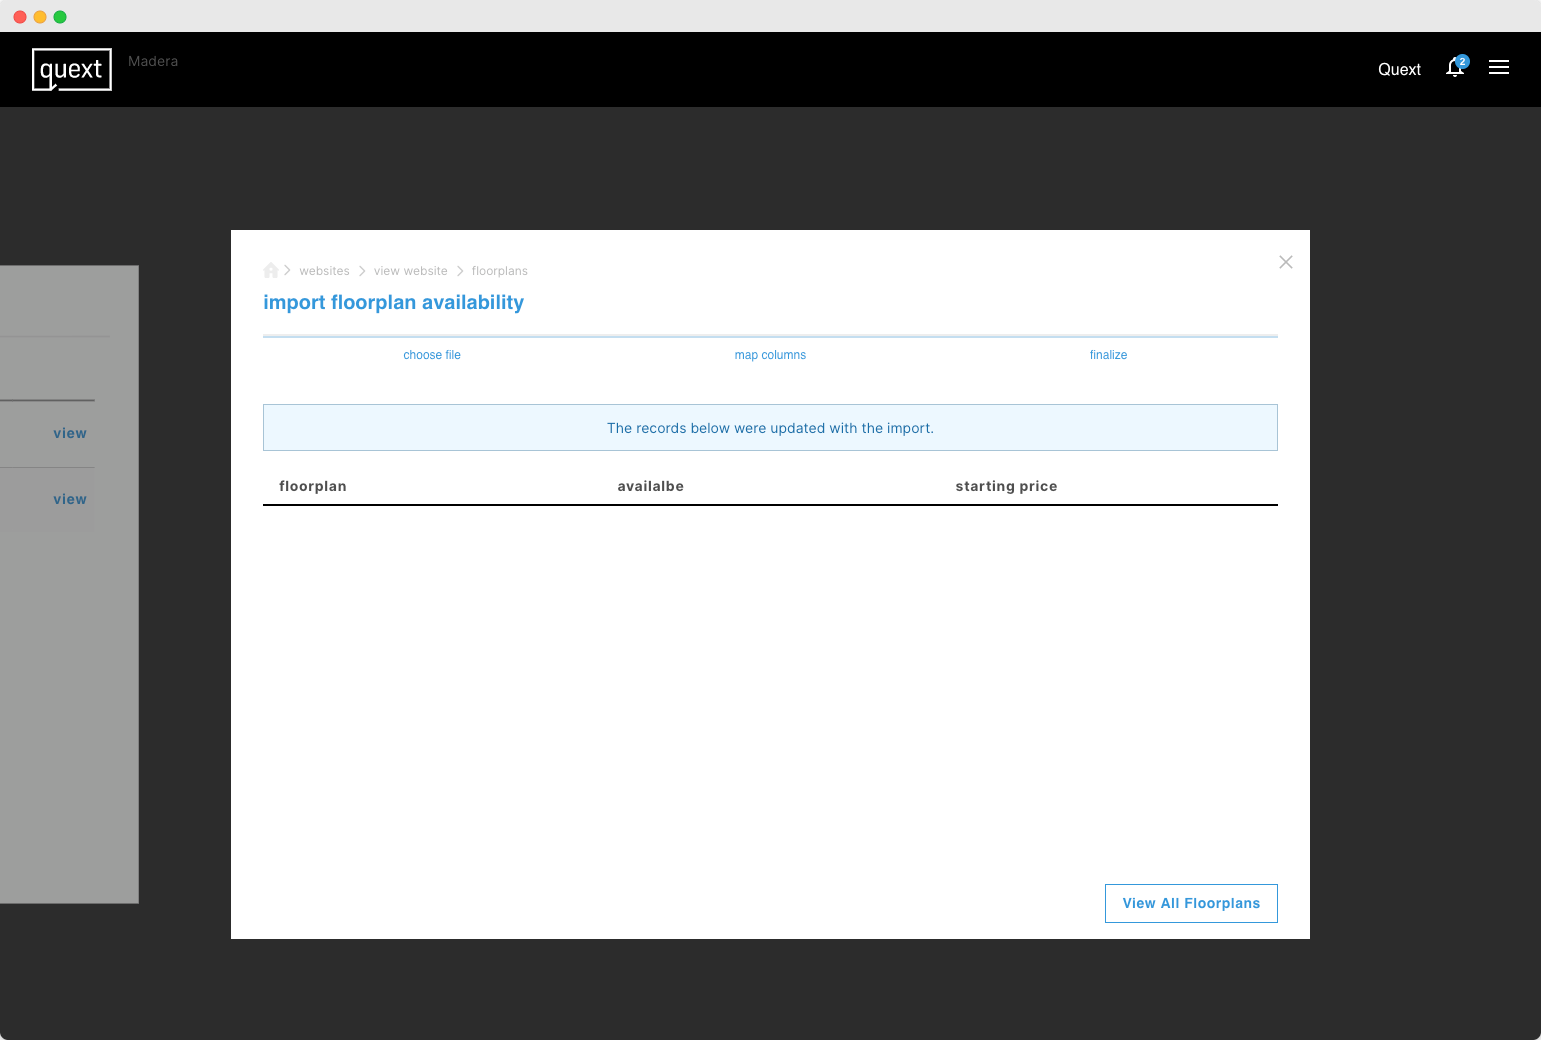Viewport: 1541px width, 1040px height.
Task: Click the import floorplan availability heading
Action: 393,302
